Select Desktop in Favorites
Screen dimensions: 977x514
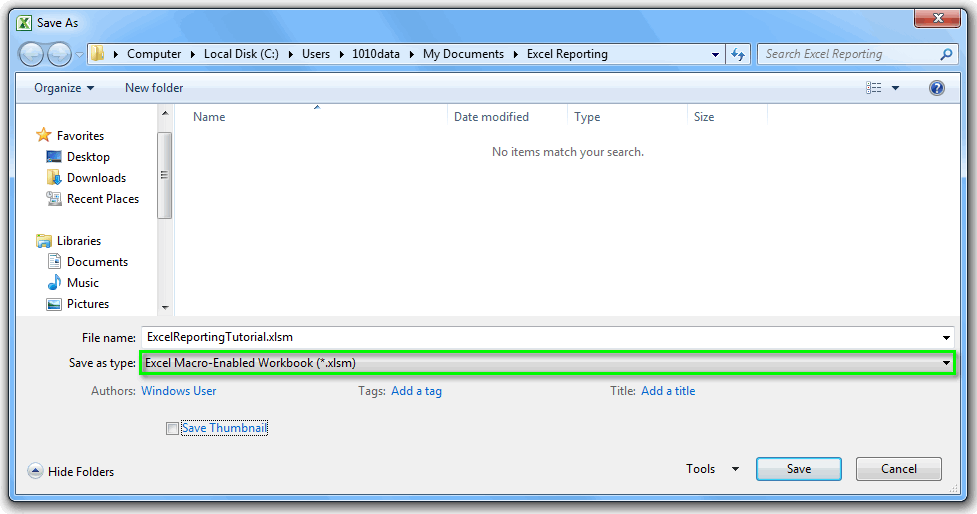88,157
